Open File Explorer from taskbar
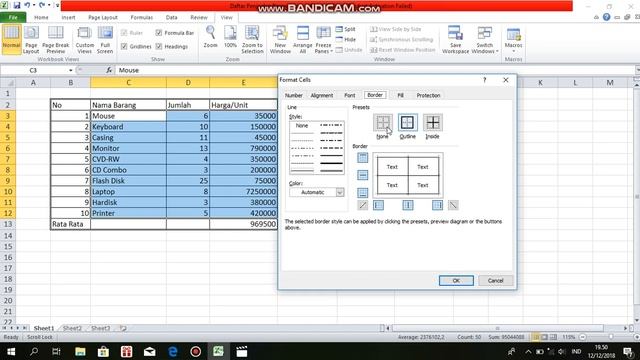 (80, 351)
